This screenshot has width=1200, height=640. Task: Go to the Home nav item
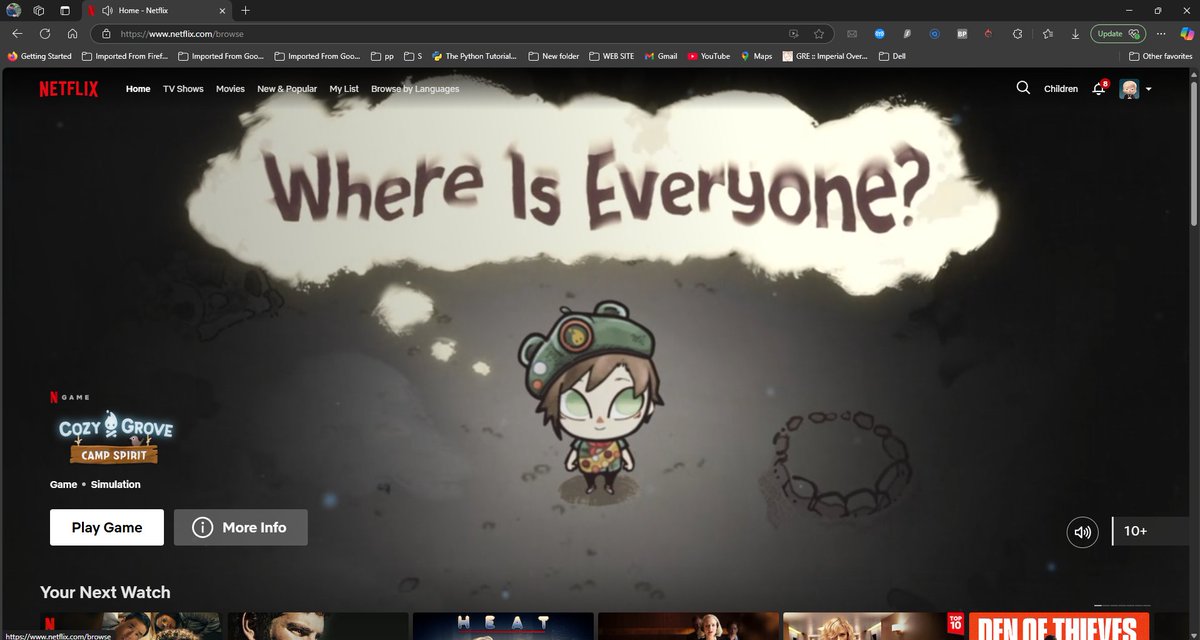pyautogui.click(x=138, y=89)
